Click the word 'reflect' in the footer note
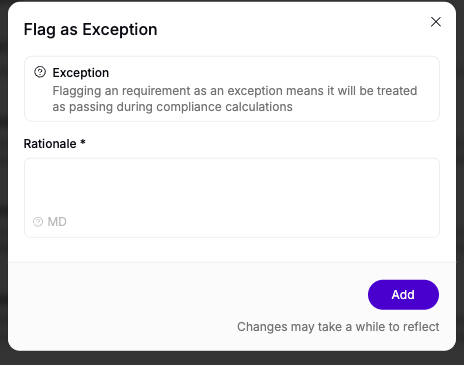Viewport: 464px width, 365px height. [x=421, y=327]
